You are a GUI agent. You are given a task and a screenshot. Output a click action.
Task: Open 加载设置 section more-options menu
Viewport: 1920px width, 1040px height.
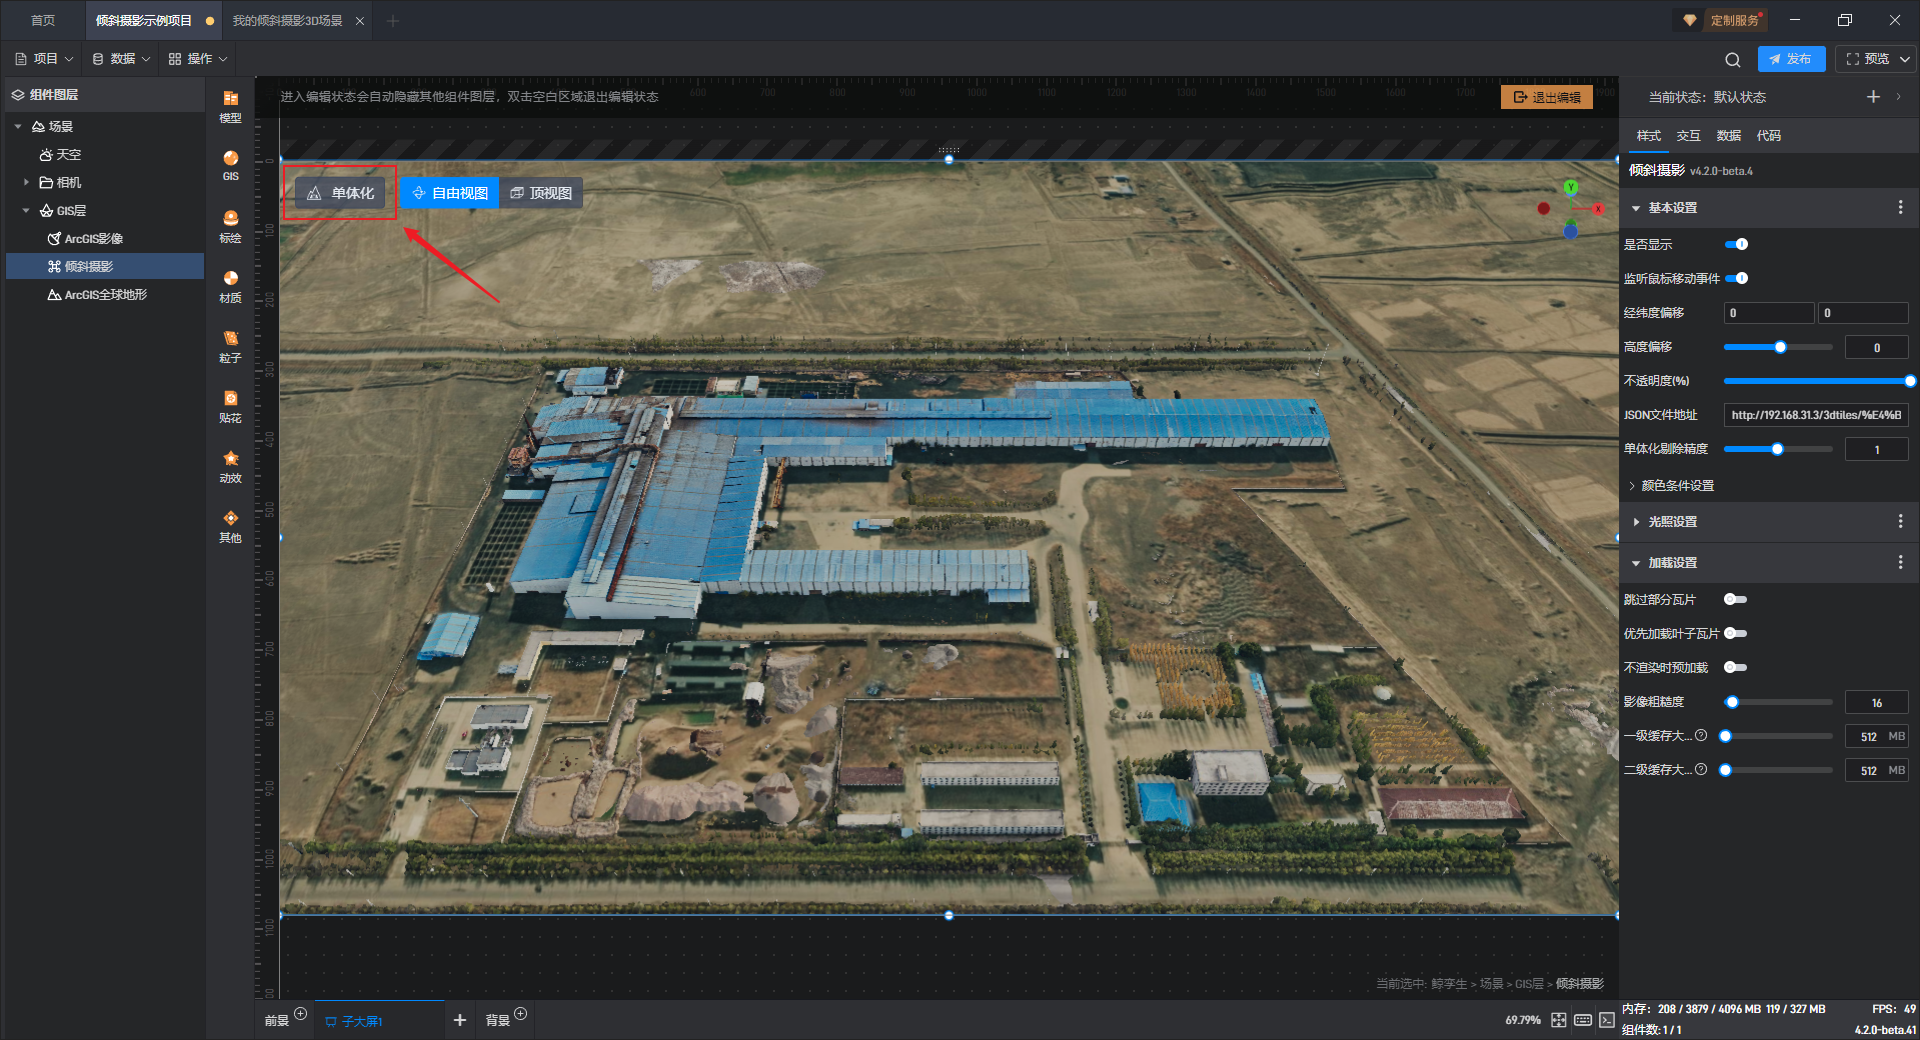[1900, 562]
